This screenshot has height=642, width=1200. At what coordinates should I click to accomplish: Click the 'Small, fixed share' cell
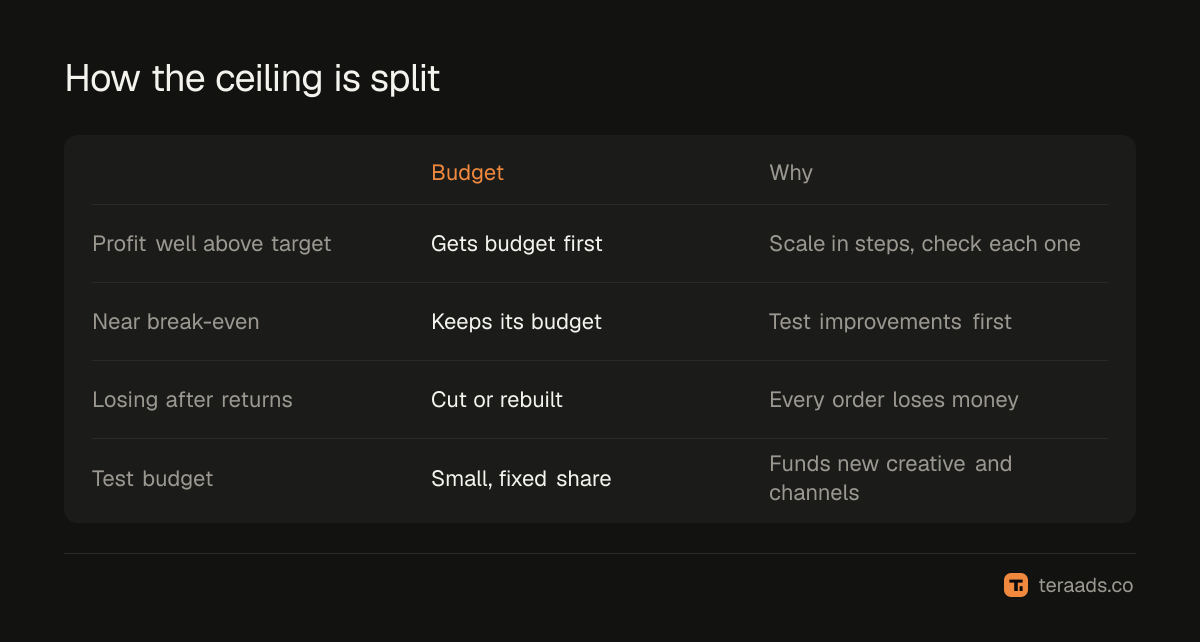point(521,478)
